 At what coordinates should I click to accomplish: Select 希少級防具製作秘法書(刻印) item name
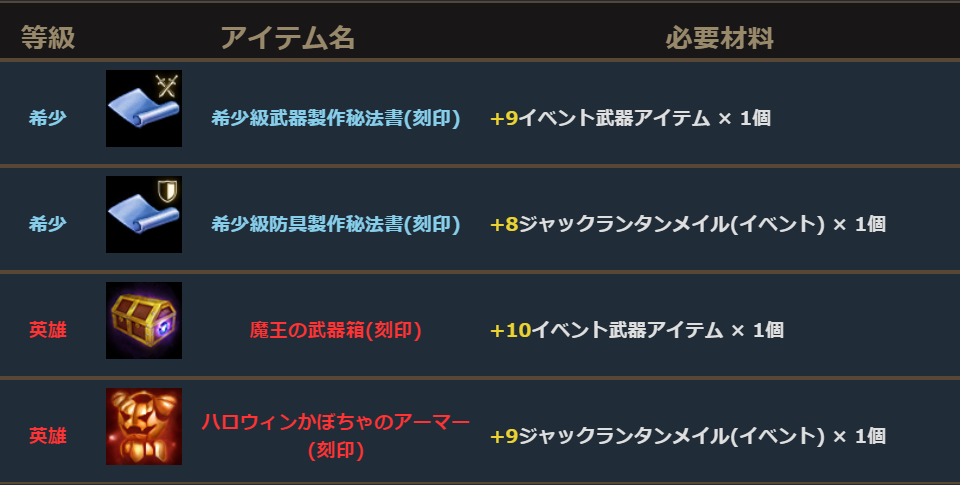(x=336, y=224)
